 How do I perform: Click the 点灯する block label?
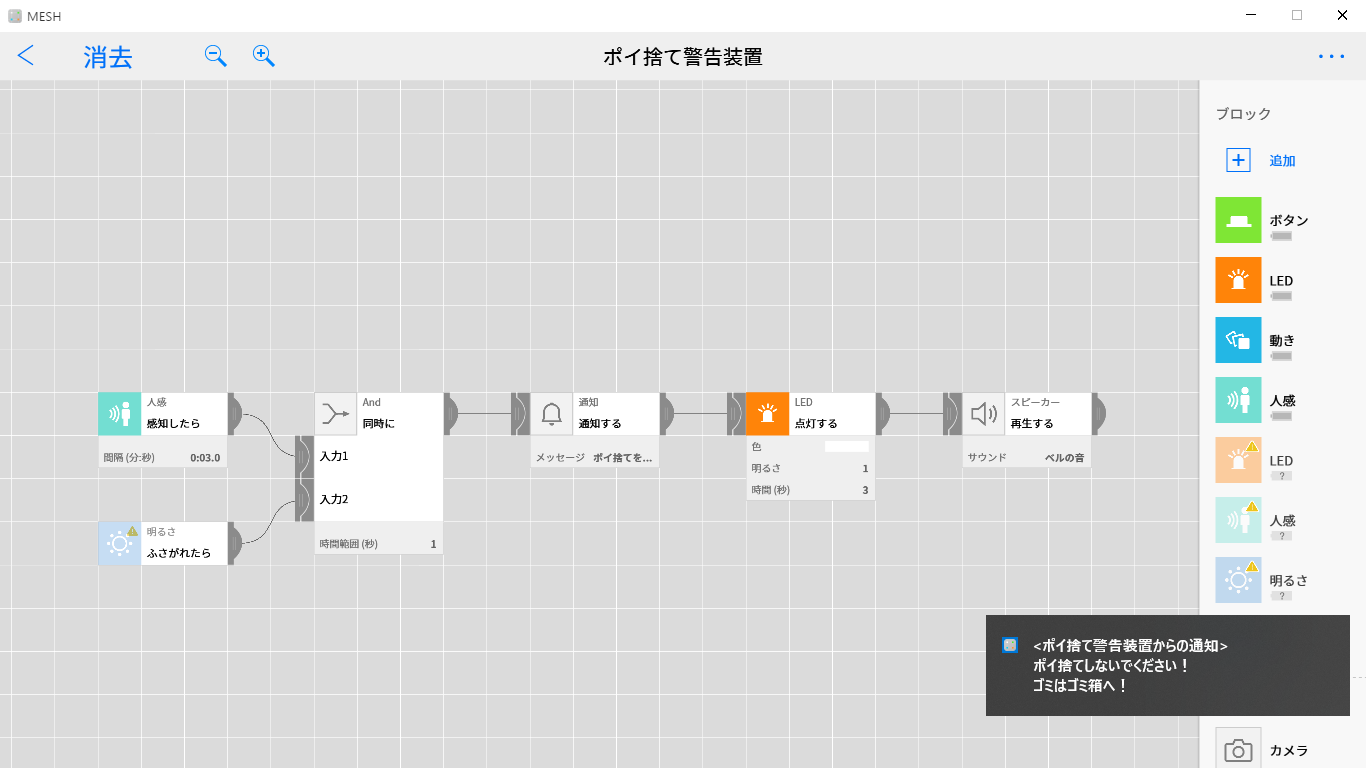pyautogui.click(x=816, y=424)
